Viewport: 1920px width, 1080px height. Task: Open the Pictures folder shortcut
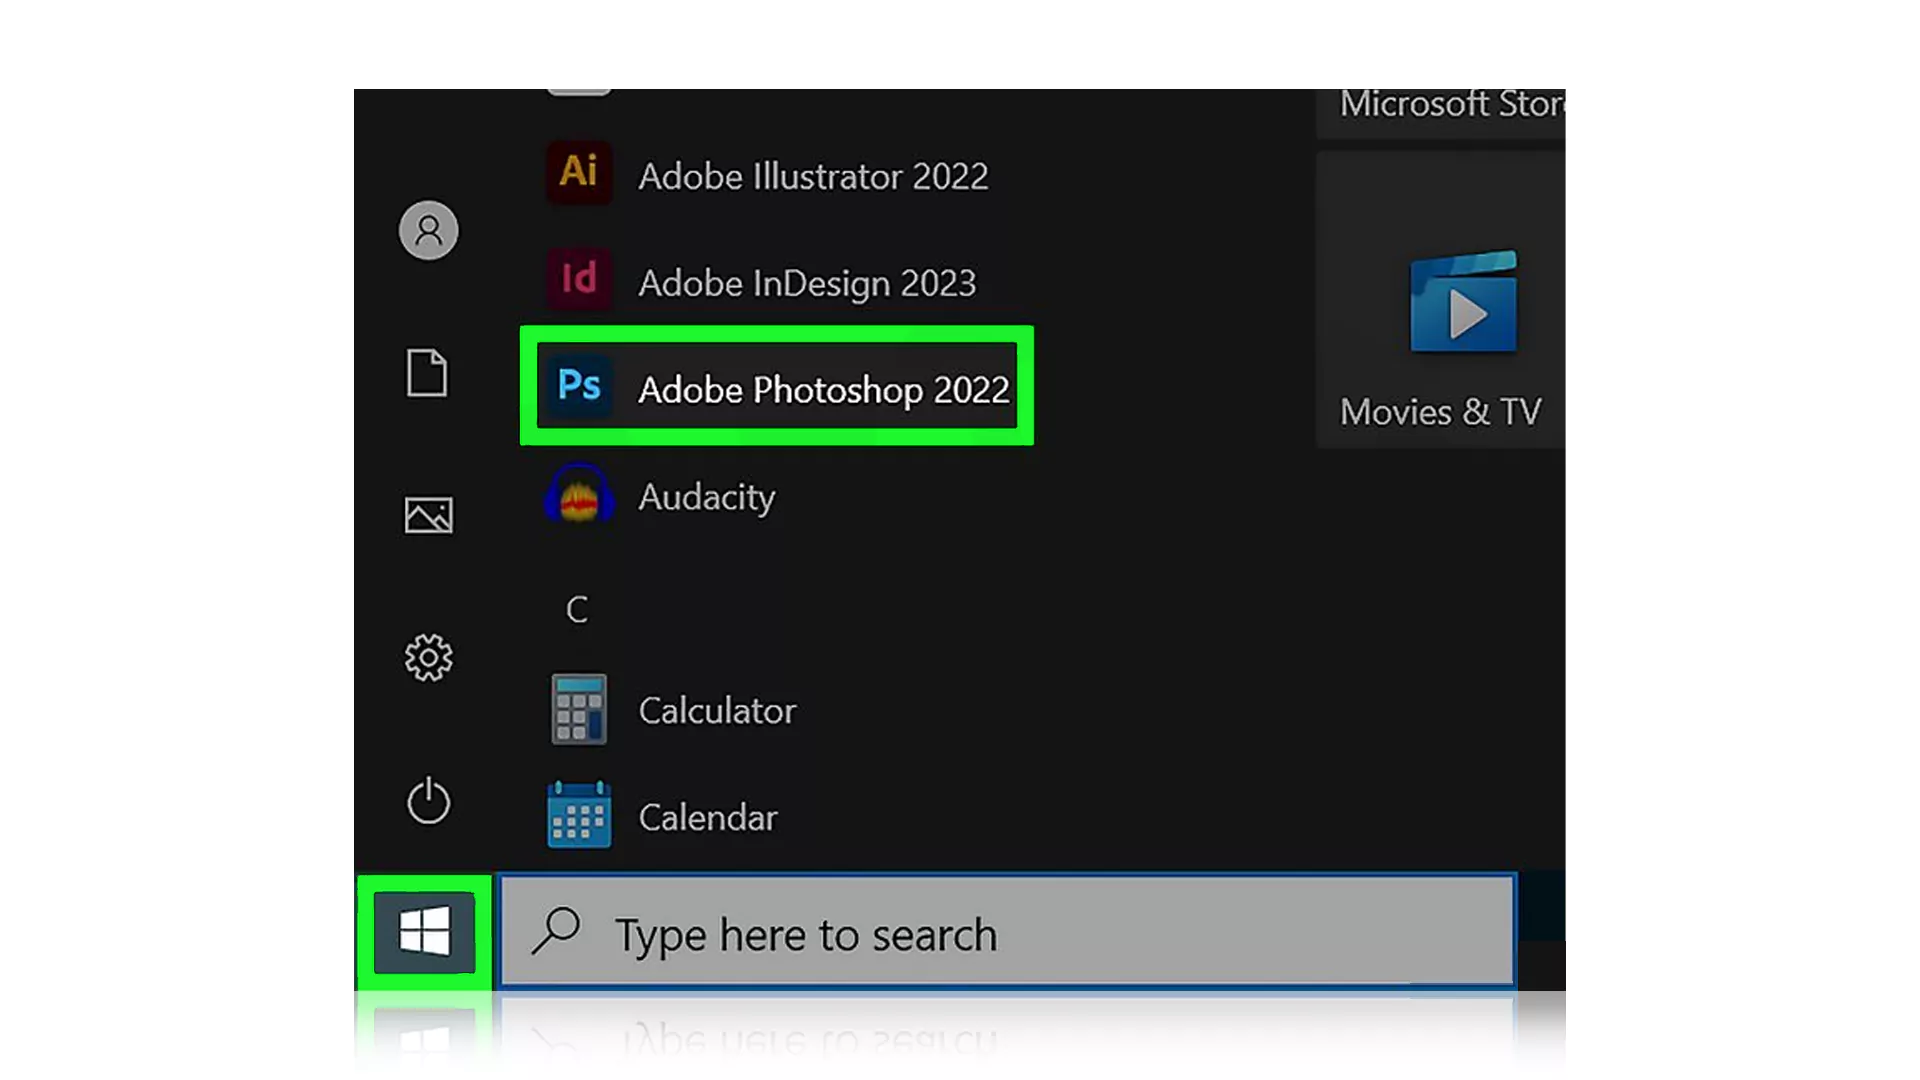coord(428,515)
